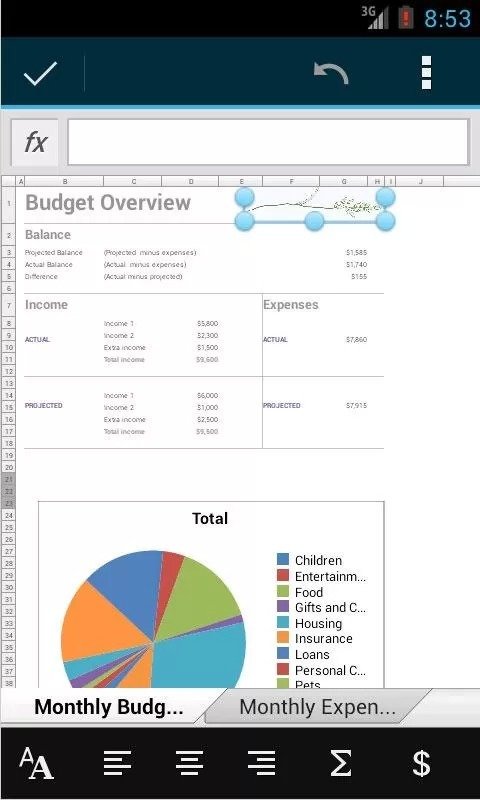This screenshot has height=800, width=480.
Task: Select the Budget Overview title cell
Action: (x=108, y=203)
